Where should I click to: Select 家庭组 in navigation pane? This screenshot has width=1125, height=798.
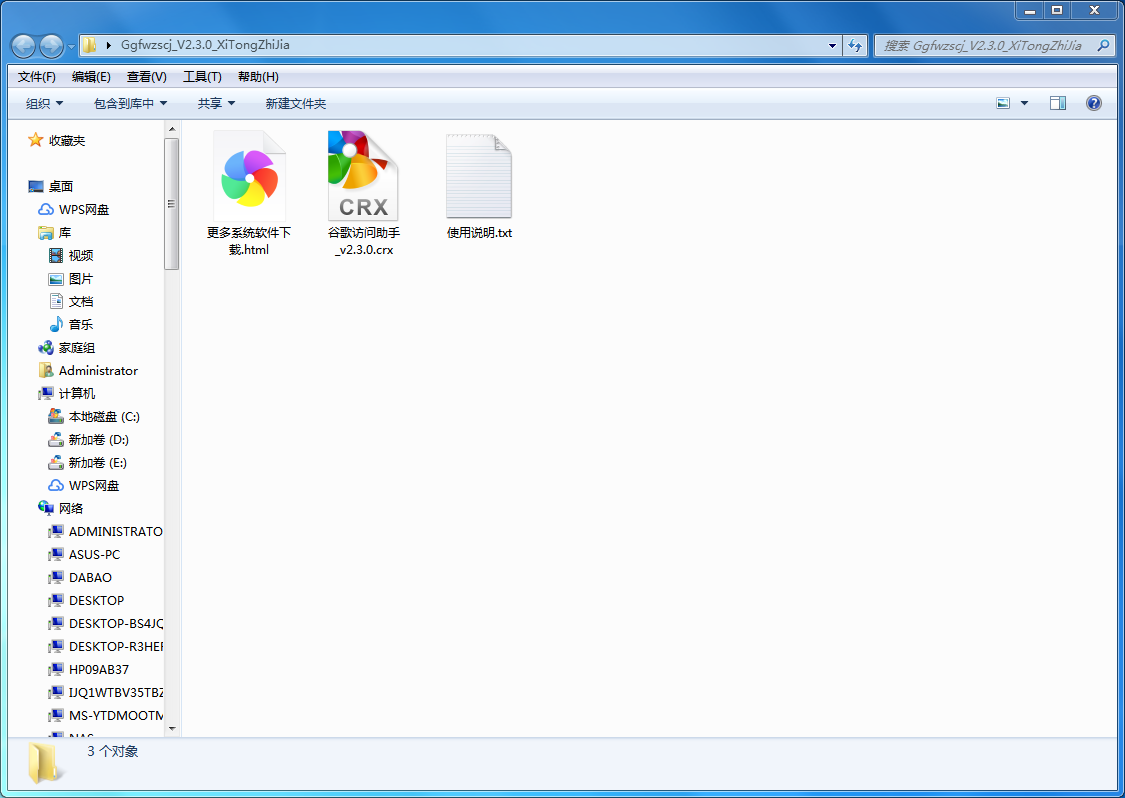pyautogui.click(x=76, y=347)
